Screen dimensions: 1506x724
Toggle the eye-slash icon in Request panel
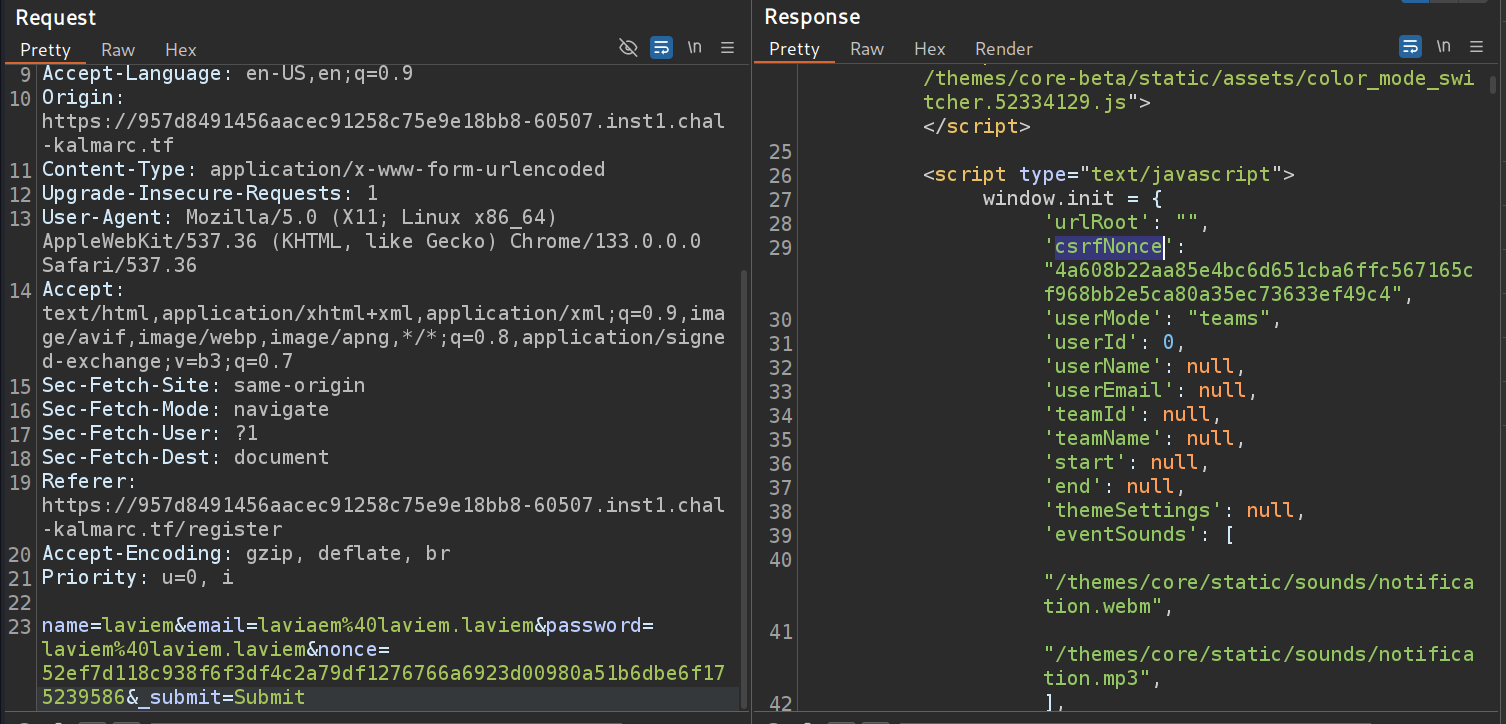pos(629,48)
